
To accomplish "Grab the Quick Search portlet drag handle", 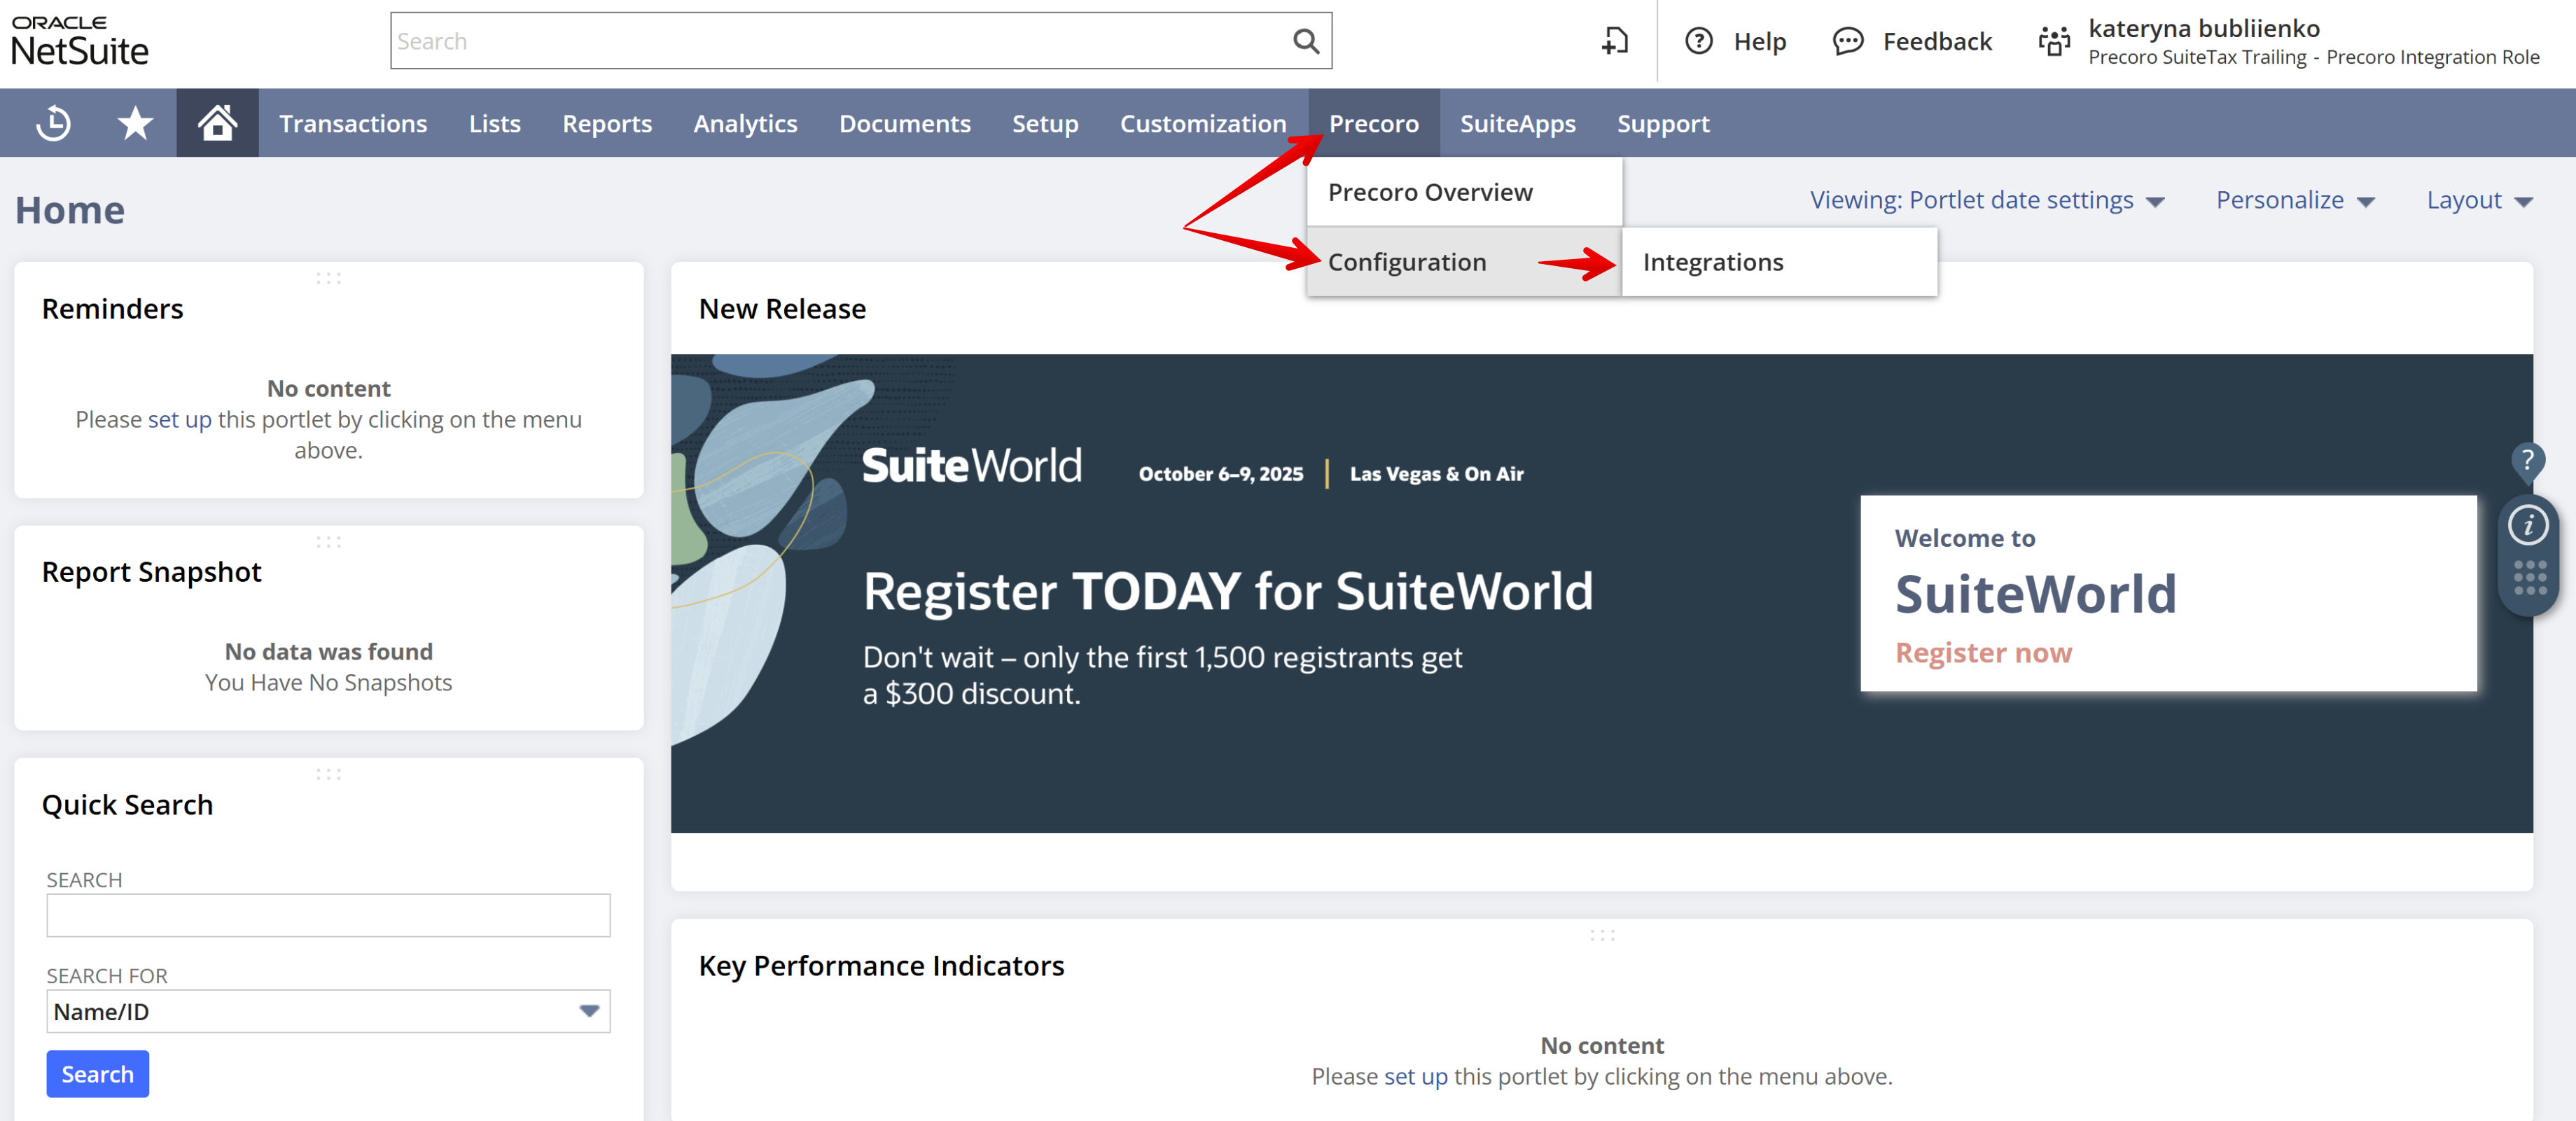I will [x=328, y=774].
